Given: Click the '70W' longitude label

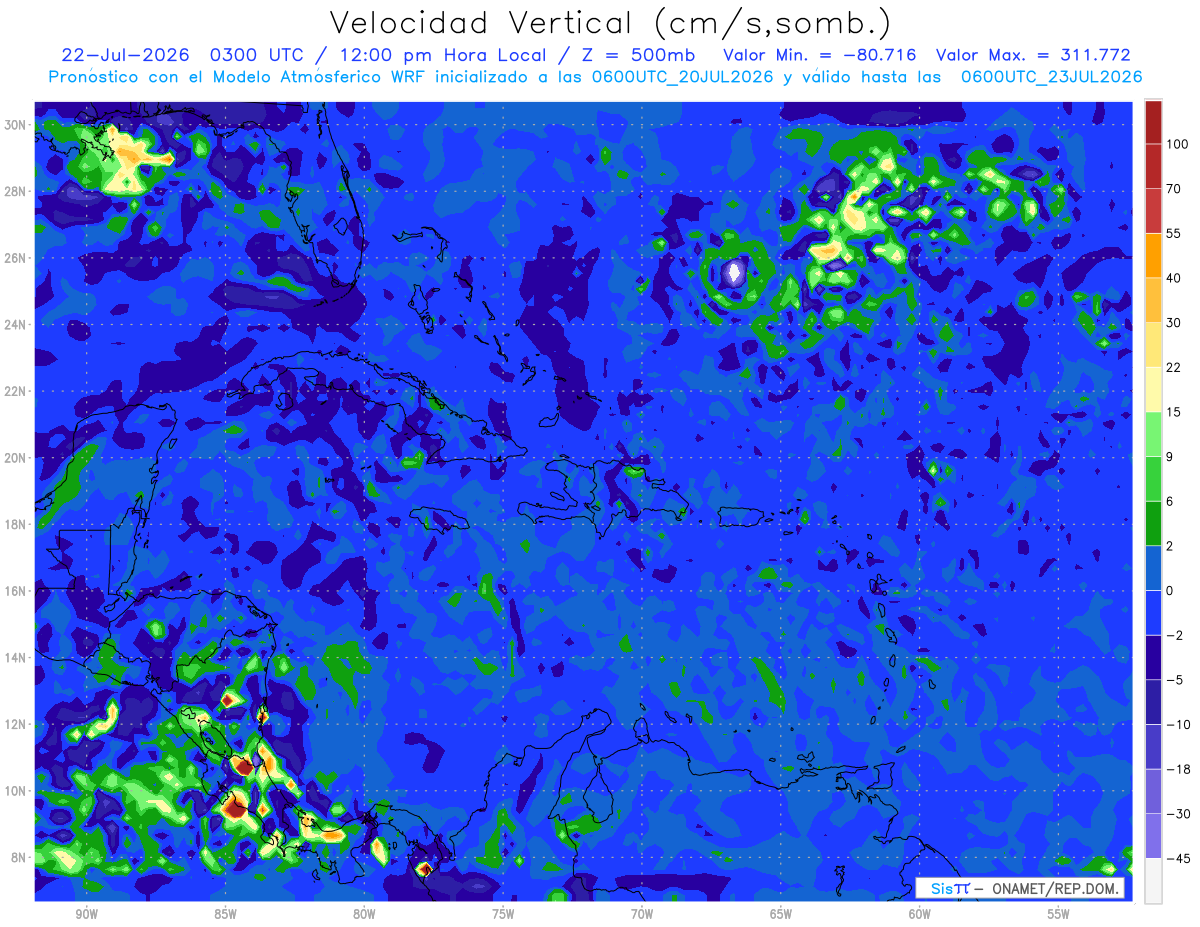Looking at the screenshot, I should coord(642,914).
